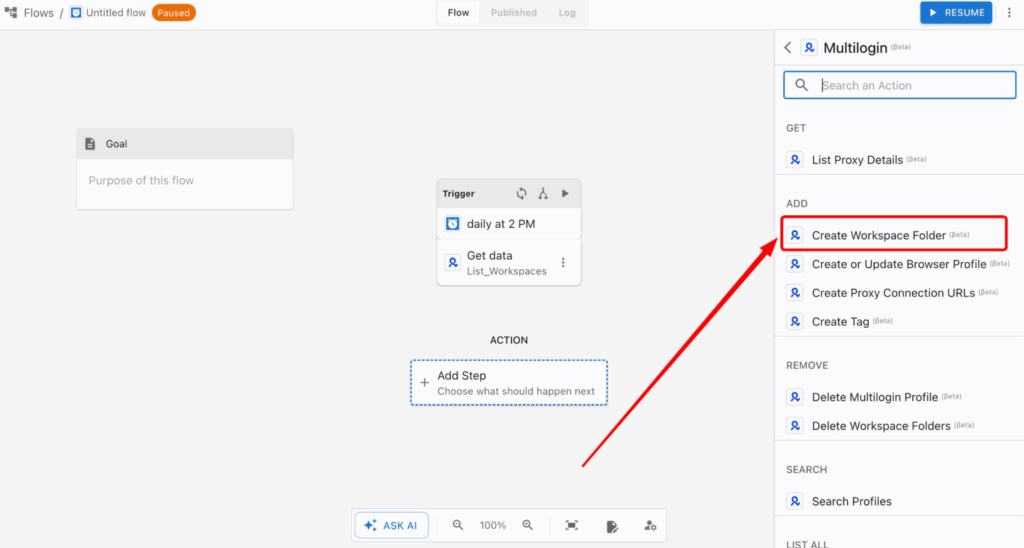
Task: Click the Untitled flow schedule icon
Action: 76,12
